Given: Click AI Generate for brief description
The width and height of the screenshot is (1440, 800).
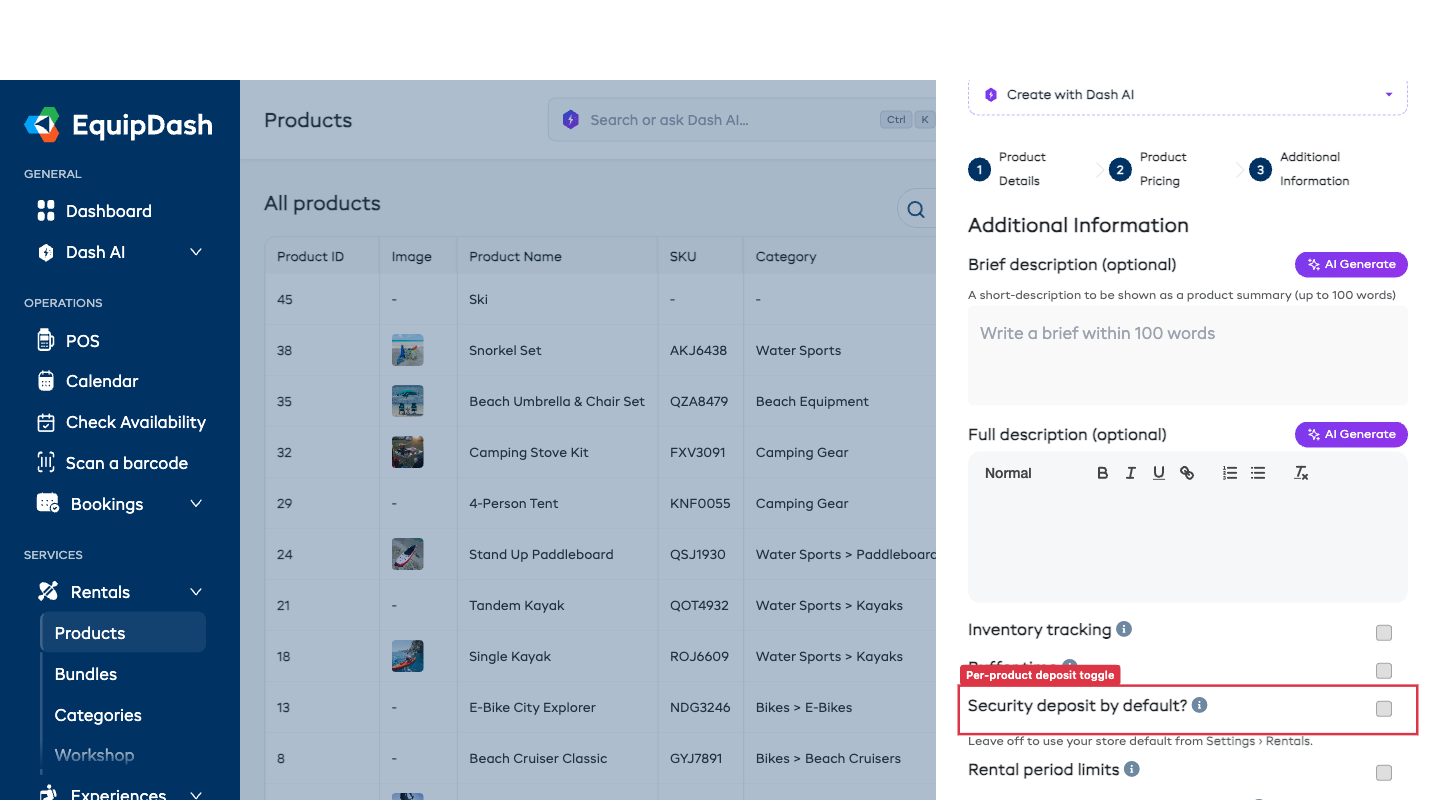Looking at the screenshot, I should tap(1351, 264).
